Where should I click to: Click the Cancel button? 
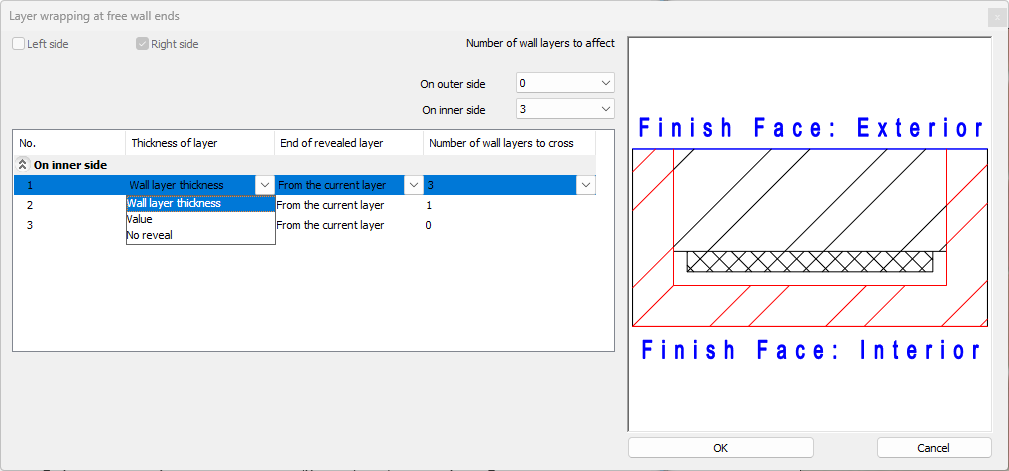point(934,448)
